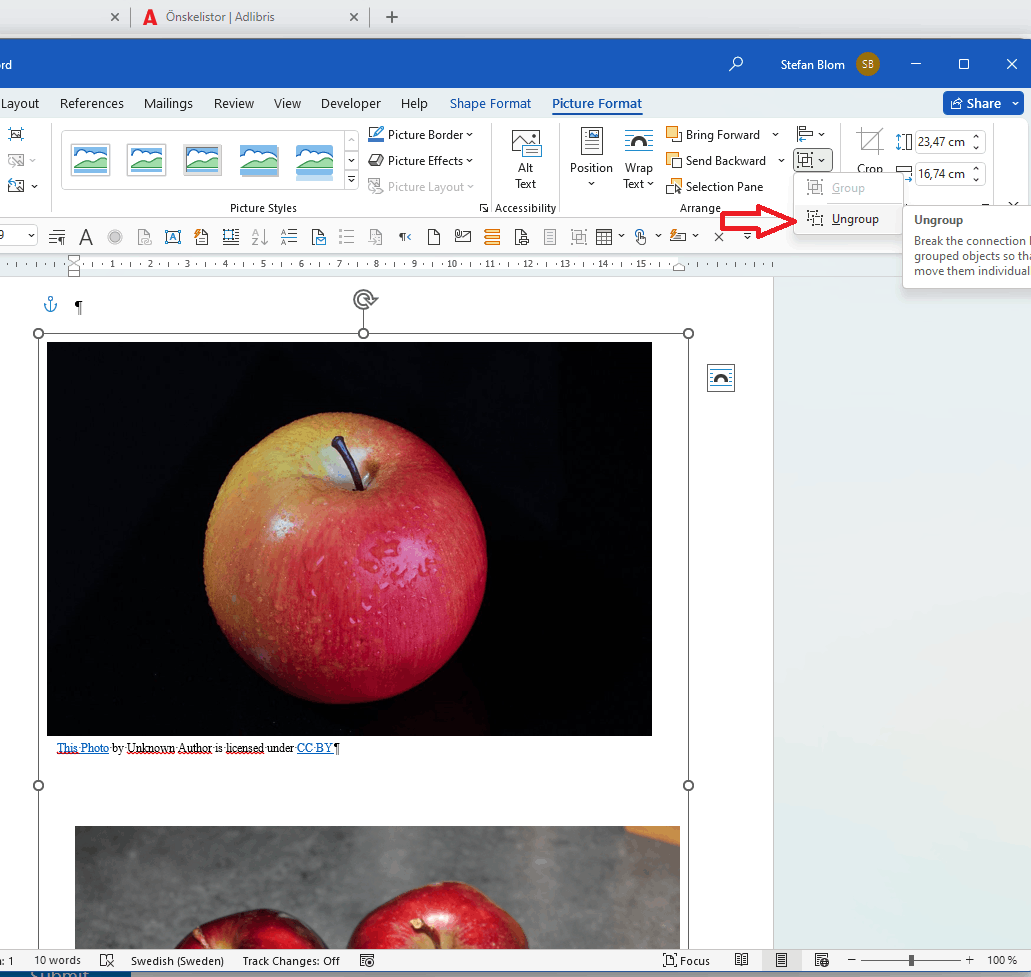This screenshot has width=1031, height=977.
Task: Click the 10 words count in status bar
Action: pos(57,961)
